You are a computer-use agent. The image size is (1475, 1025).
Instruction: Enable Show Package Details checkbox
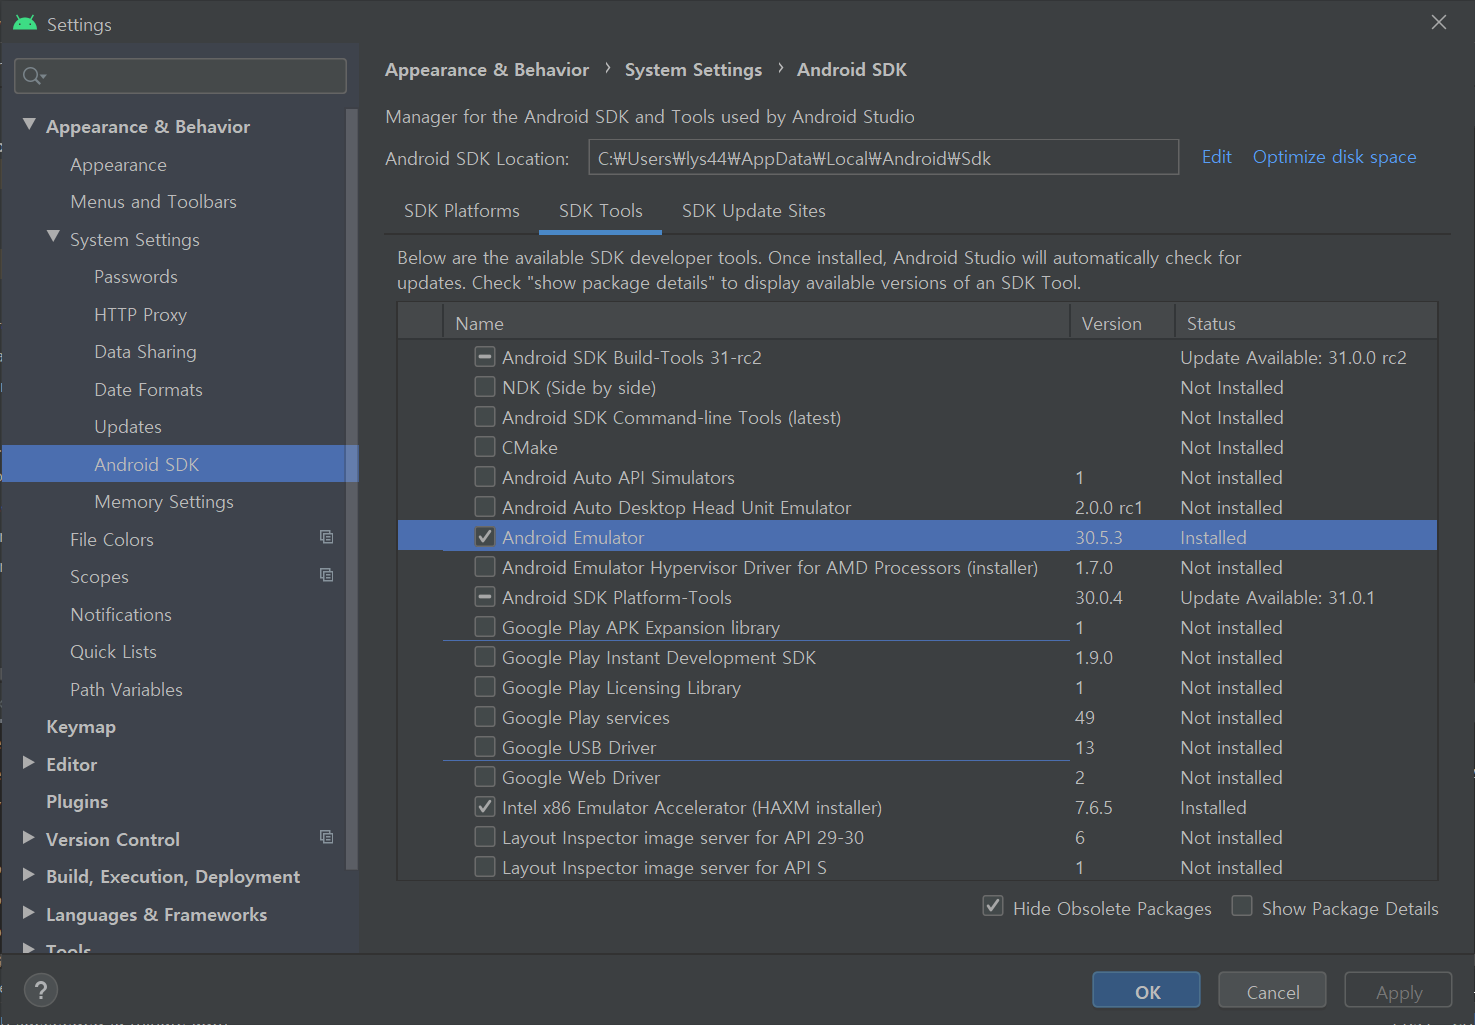click(1242, 906)
